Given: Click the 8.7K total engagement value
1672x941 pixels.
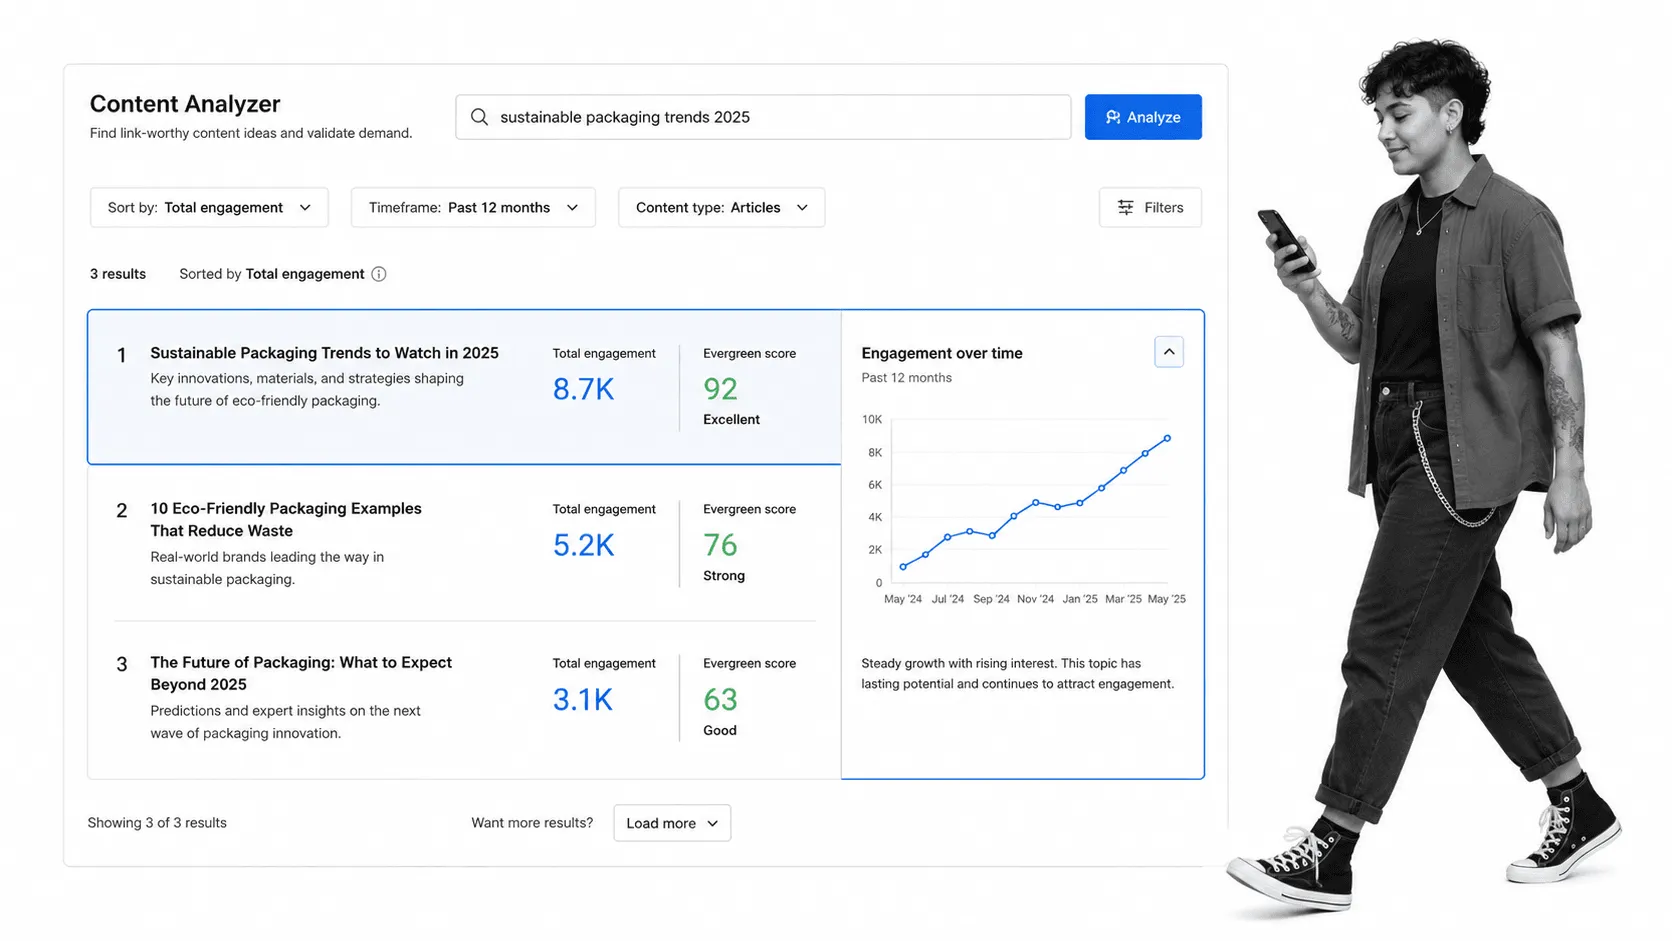Looking at the screenshot, I should click(584, 389).
